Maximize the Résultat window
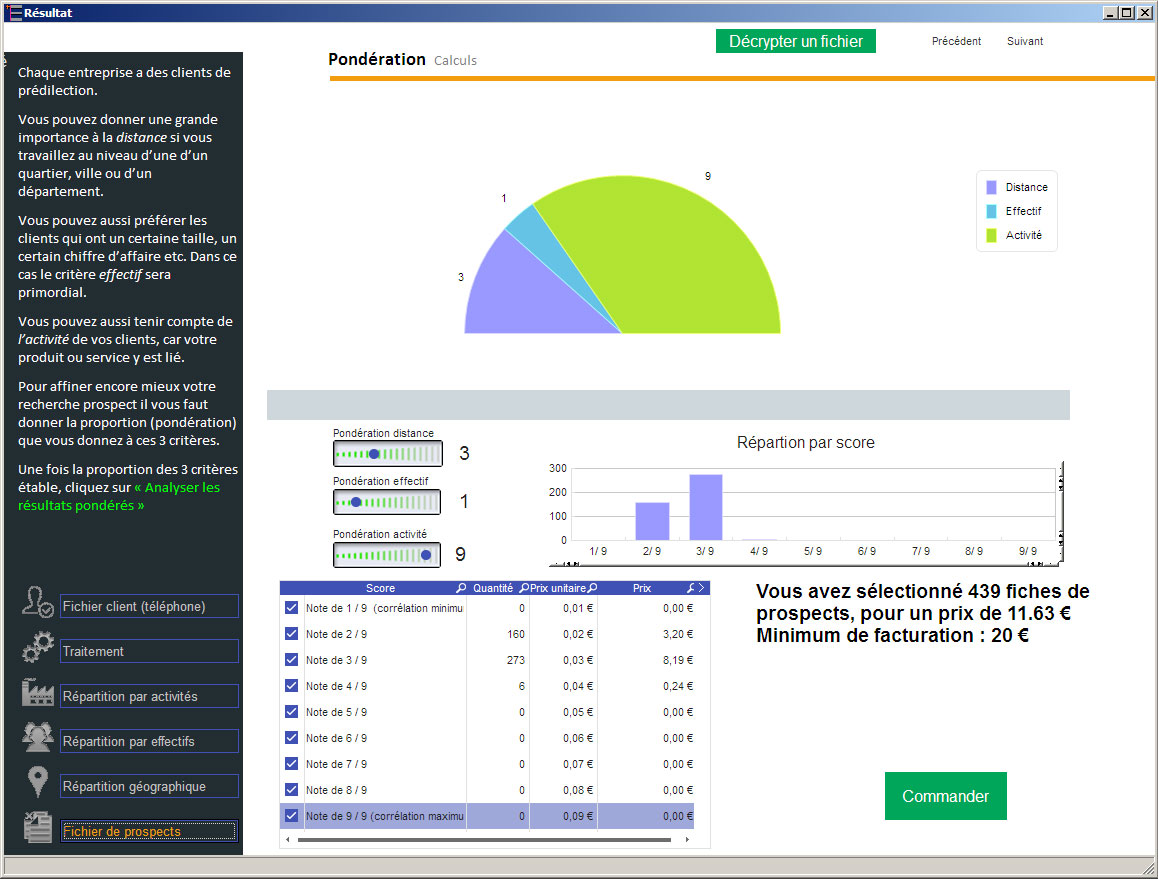1158x879 pixels. pos(1126,13)
